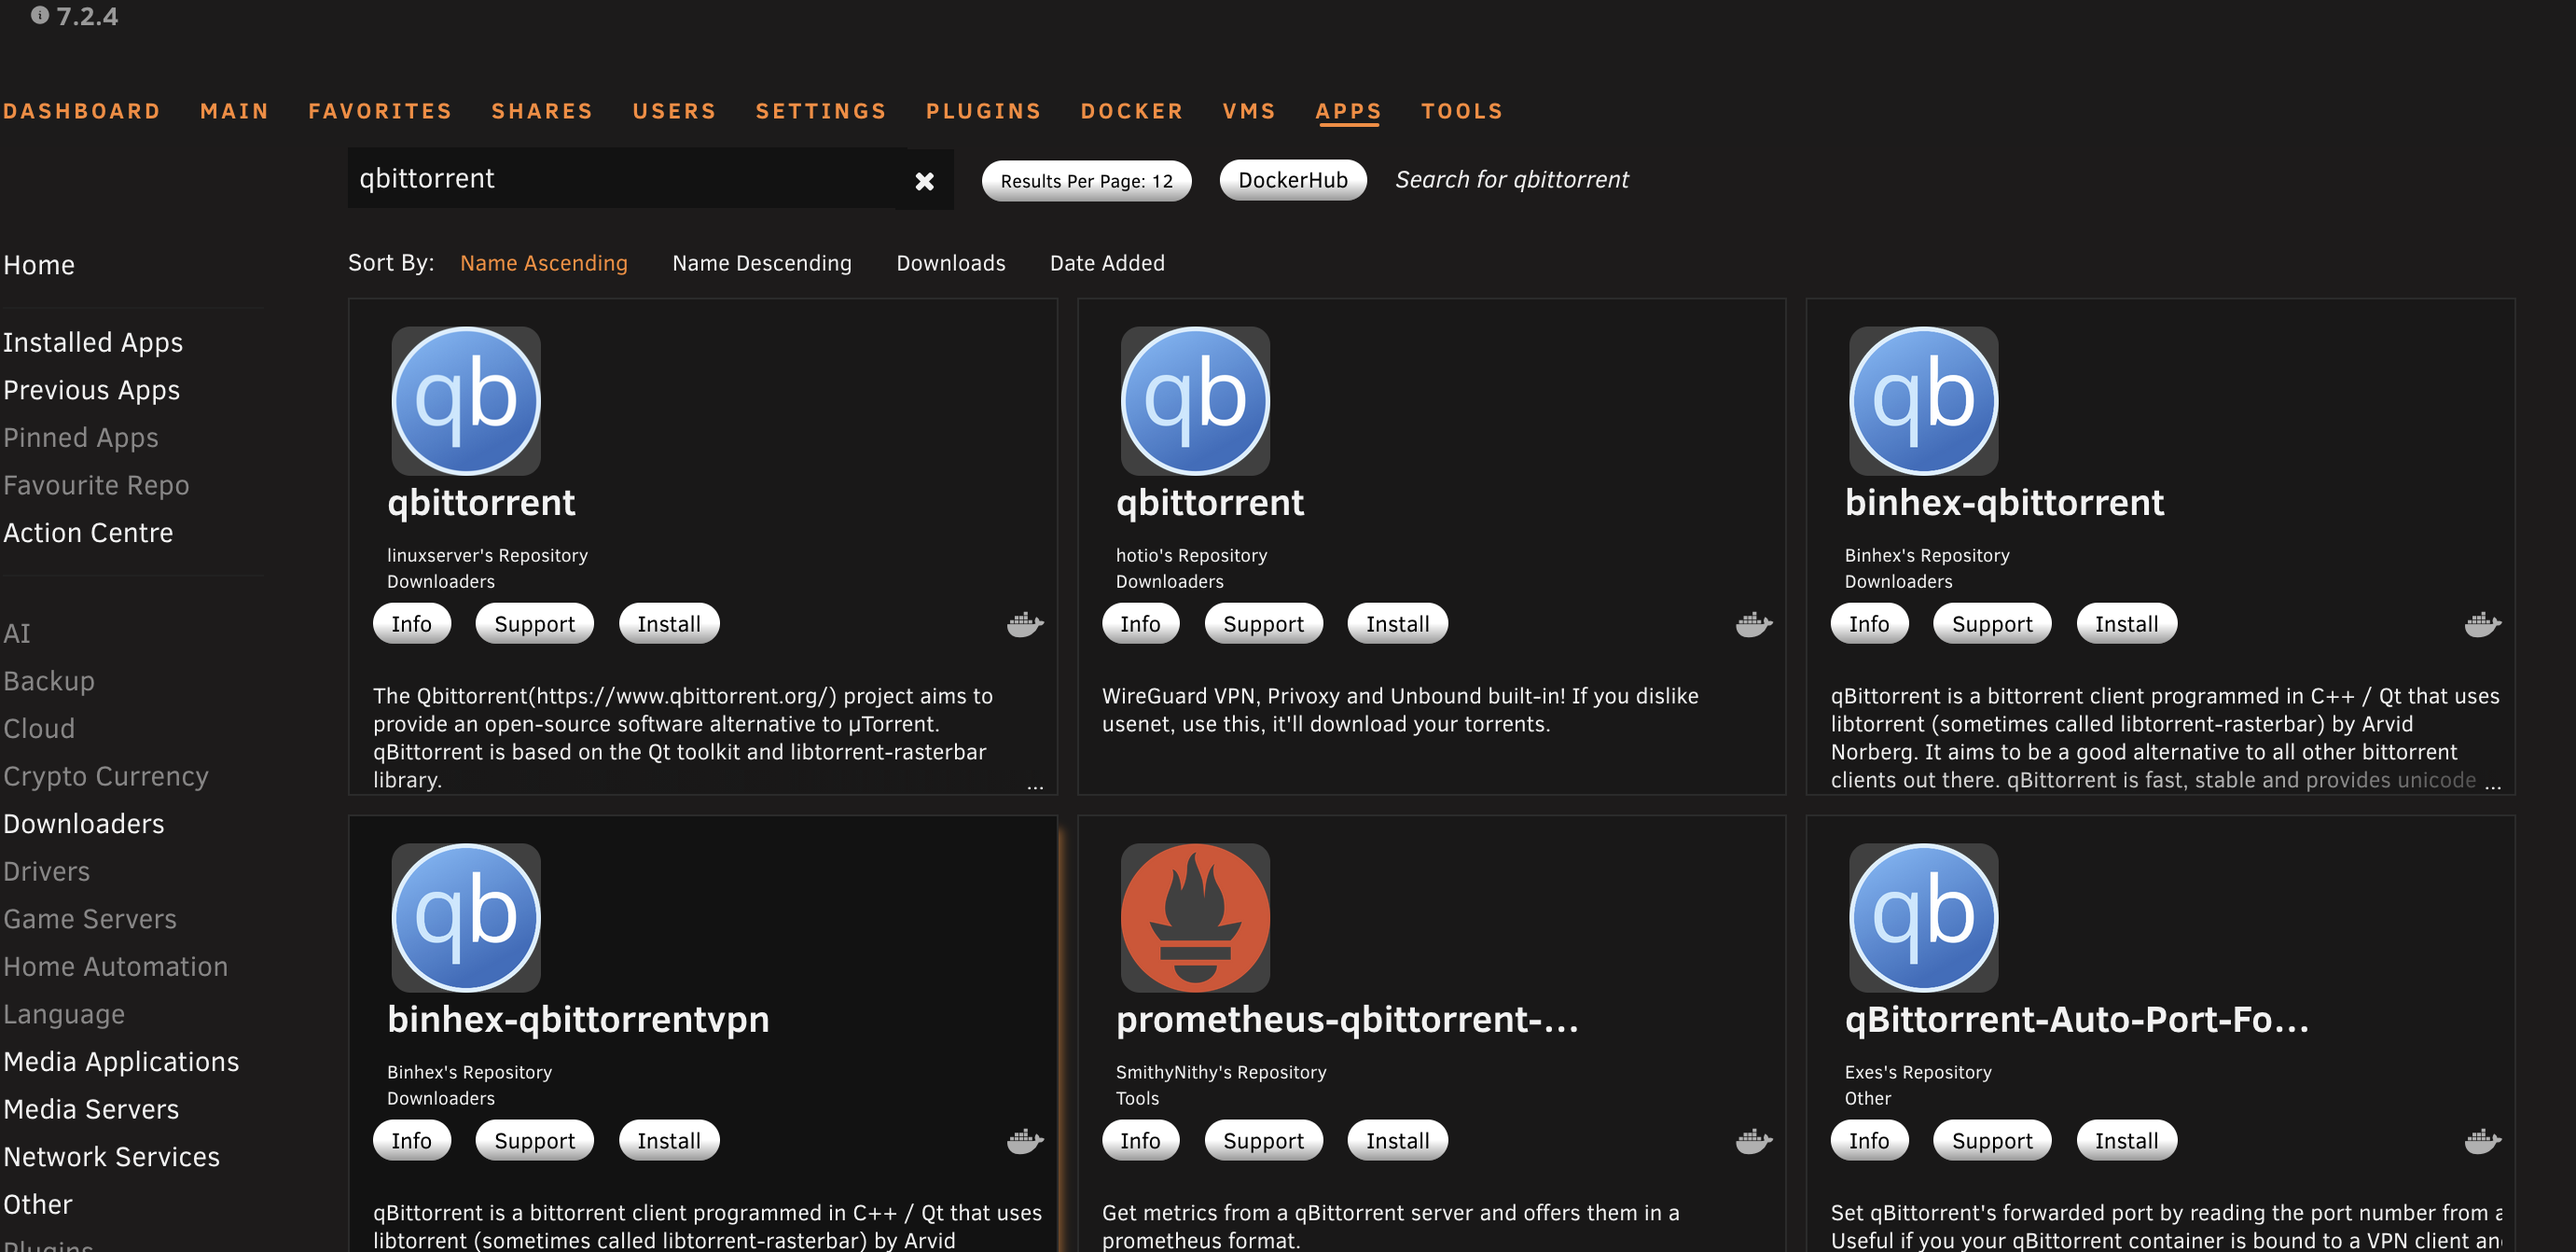Click the prometheus-qbittorrent flame logo
2576x1252 pixels.
[1195, 918]
